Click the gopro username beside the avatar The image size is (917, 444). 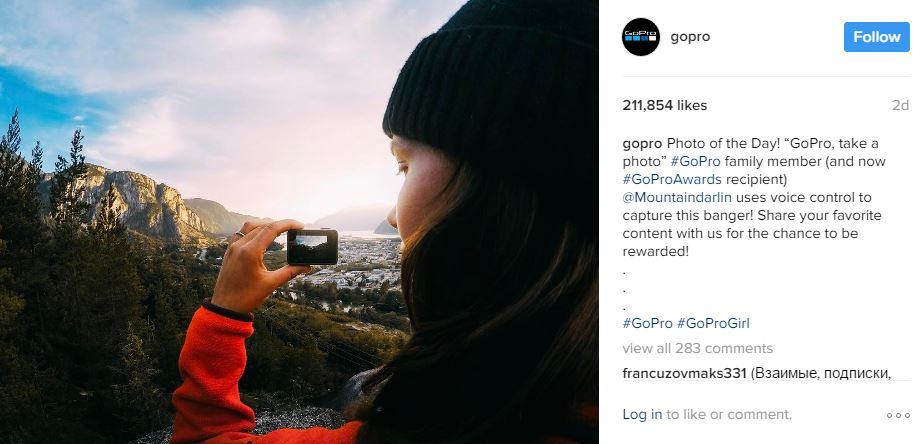click(x=690, y=37)
